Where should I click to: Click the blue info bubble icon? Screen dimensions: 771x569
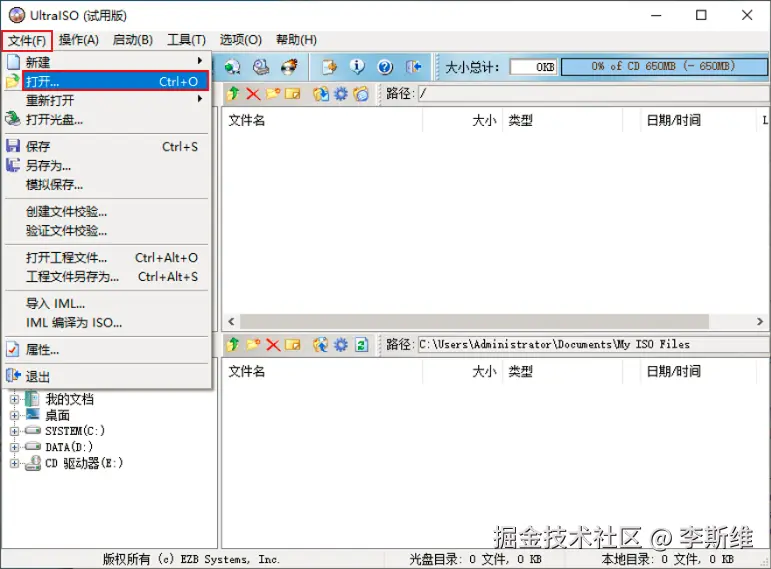(357, 67)
